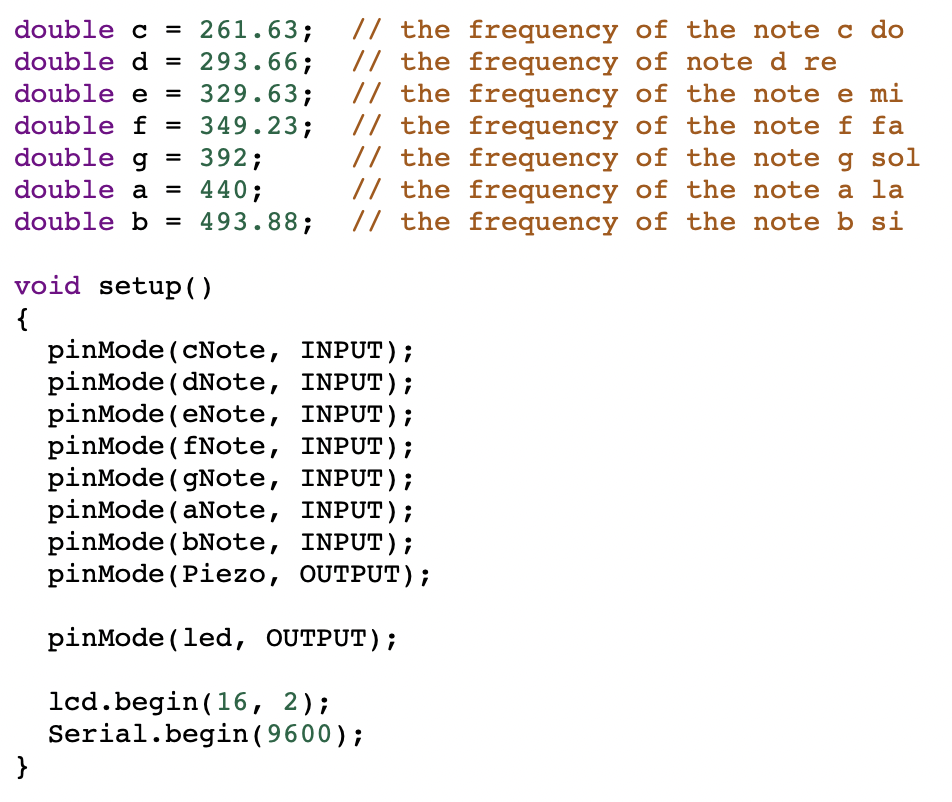Place cursor on 293.66 frequency value
The width and height of the screenshot is (952, 802).
pos(249,62)
